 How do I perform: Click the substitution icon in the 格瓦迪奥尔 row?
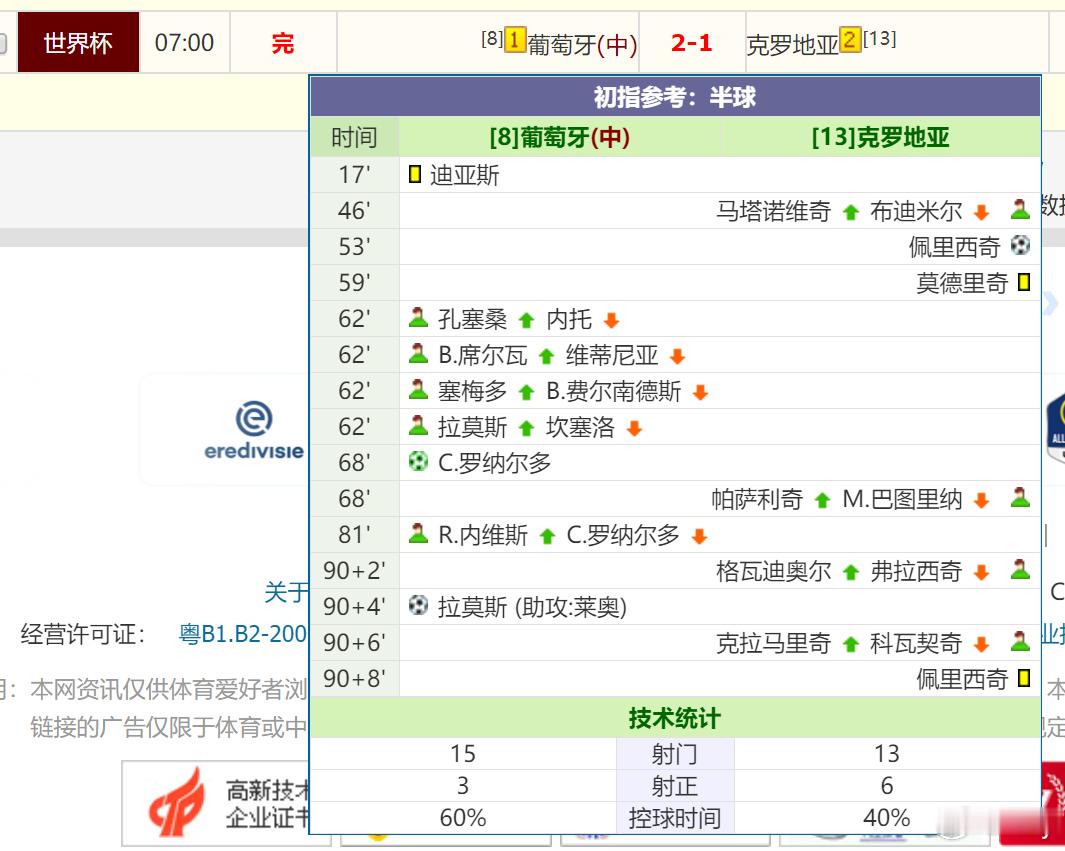point(1020,569)
